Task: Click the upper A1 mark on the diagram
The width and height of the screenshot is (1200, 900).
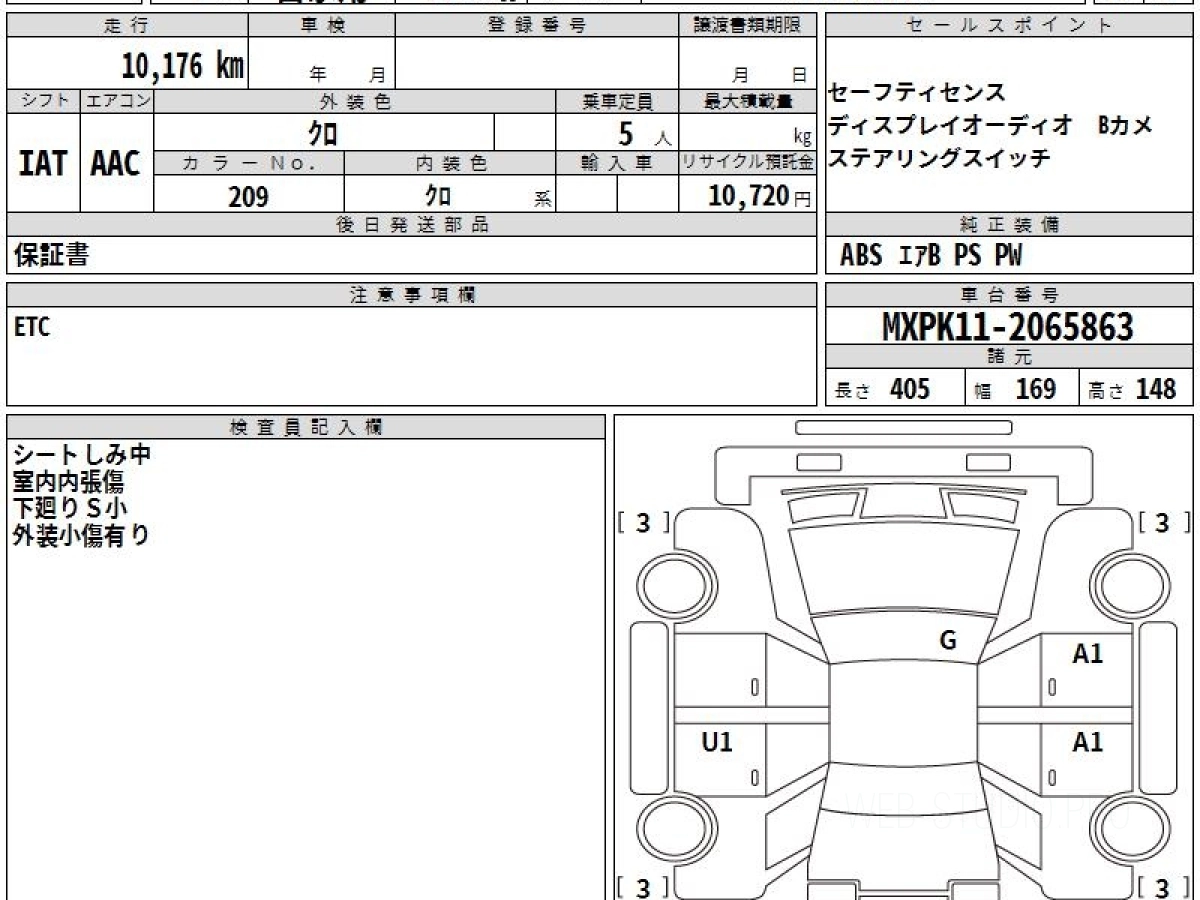Action: (1088, 655)
